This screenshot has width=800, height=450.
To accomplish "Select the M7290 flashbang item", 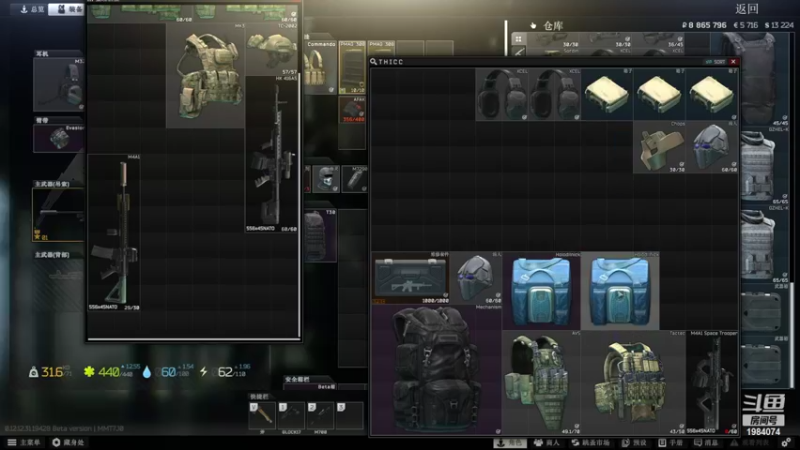I will (x=354, y=179).
